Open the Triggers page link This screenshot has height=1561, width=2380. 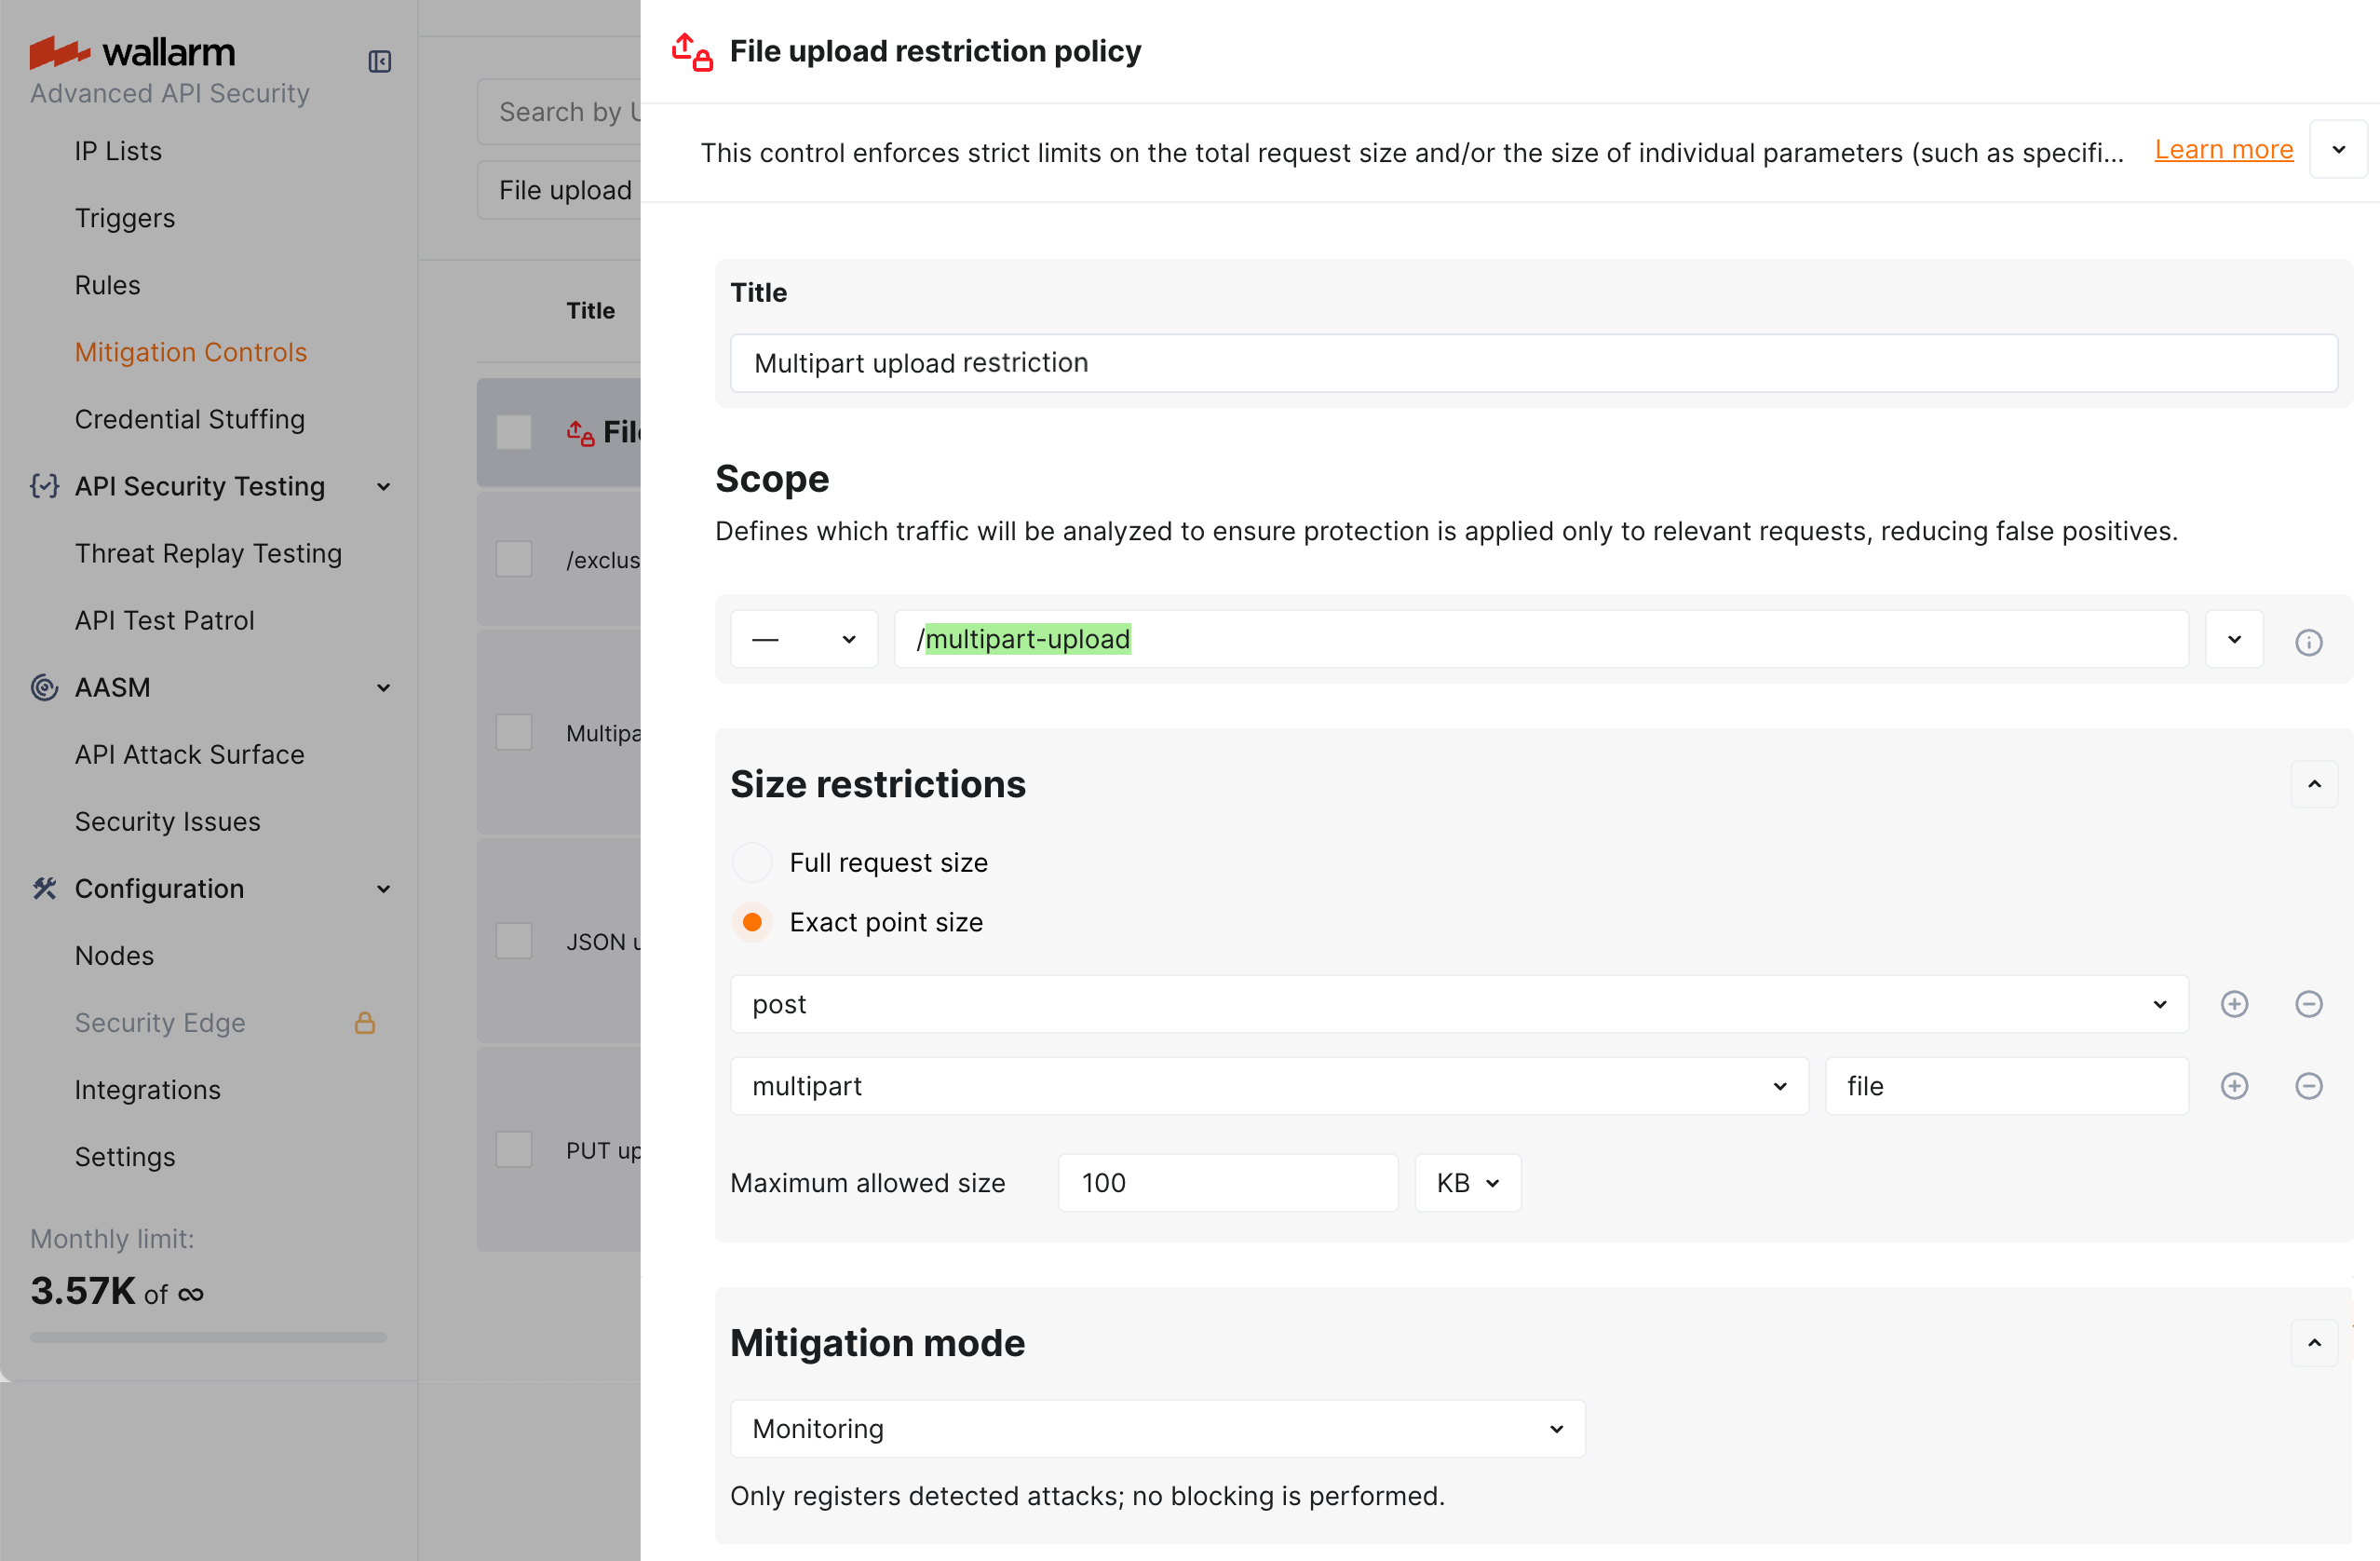pyautogui.click(x=124, y=218)
